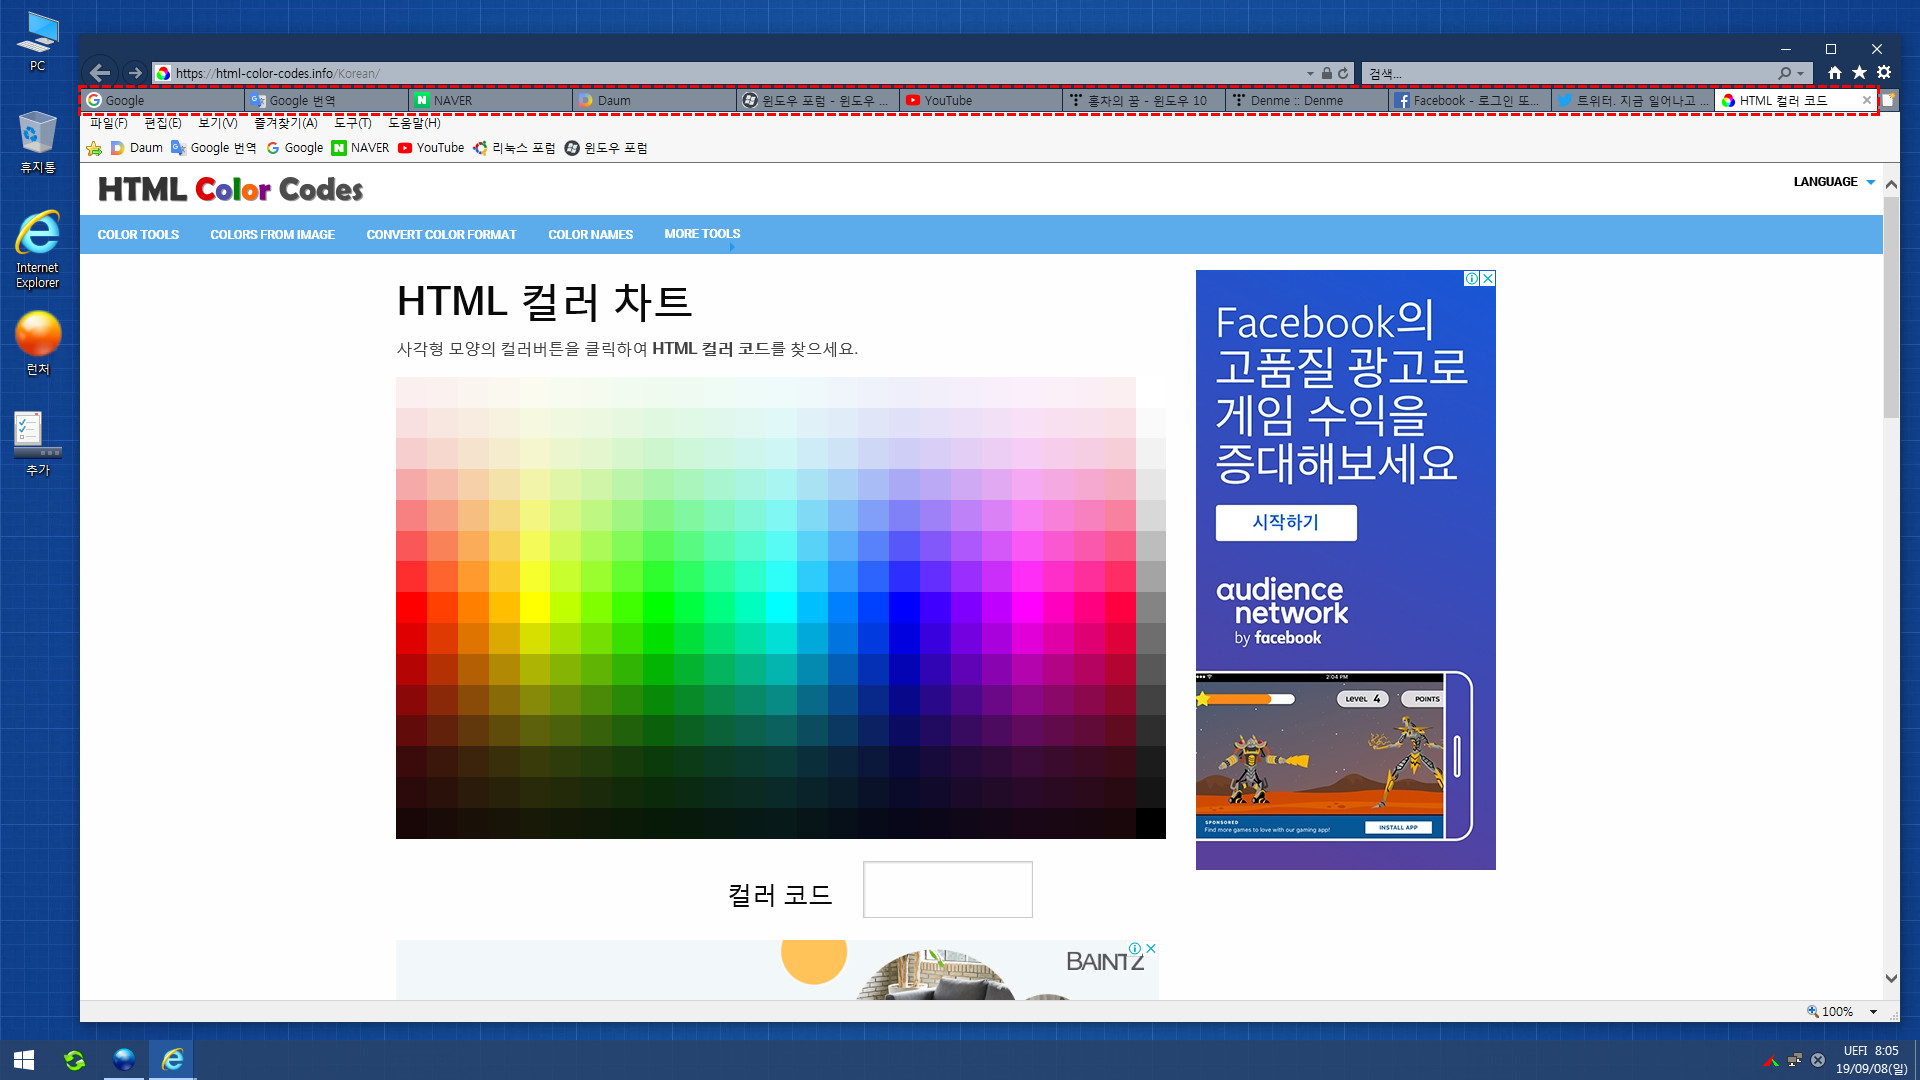The image size is (1920, 1080).
Task: Switch to the 홍차의 꿈 tab
Action: tap(1144, 100)
